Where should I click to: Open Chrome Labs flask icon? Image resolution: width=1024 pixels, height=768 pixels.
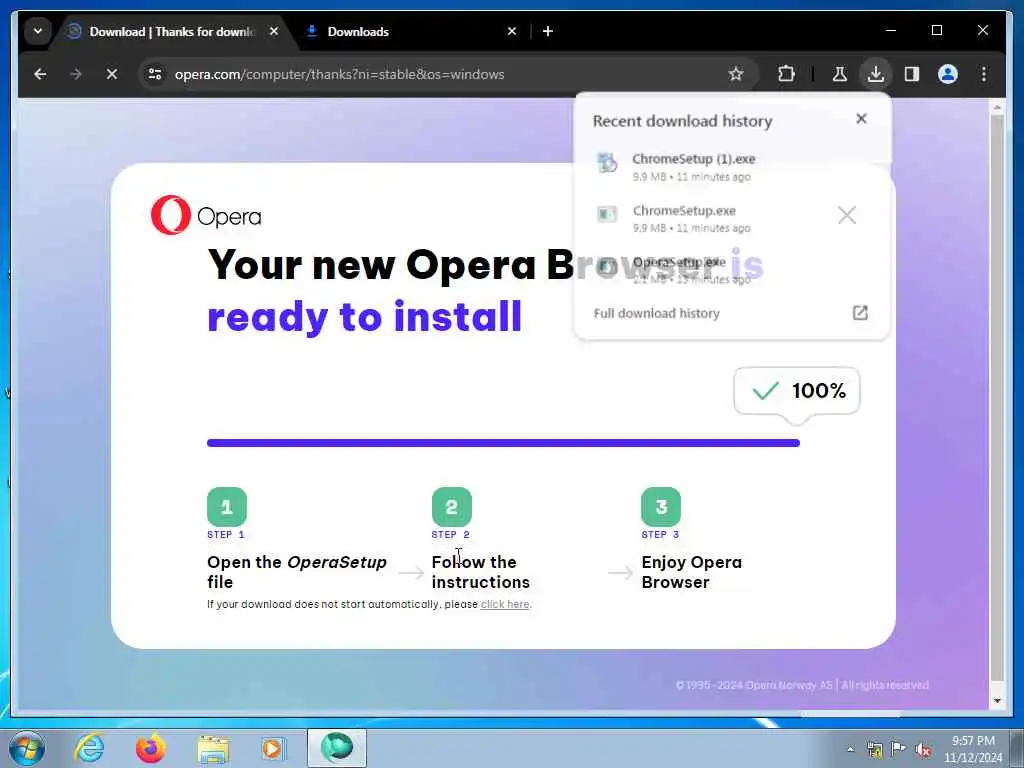(840, 74)
